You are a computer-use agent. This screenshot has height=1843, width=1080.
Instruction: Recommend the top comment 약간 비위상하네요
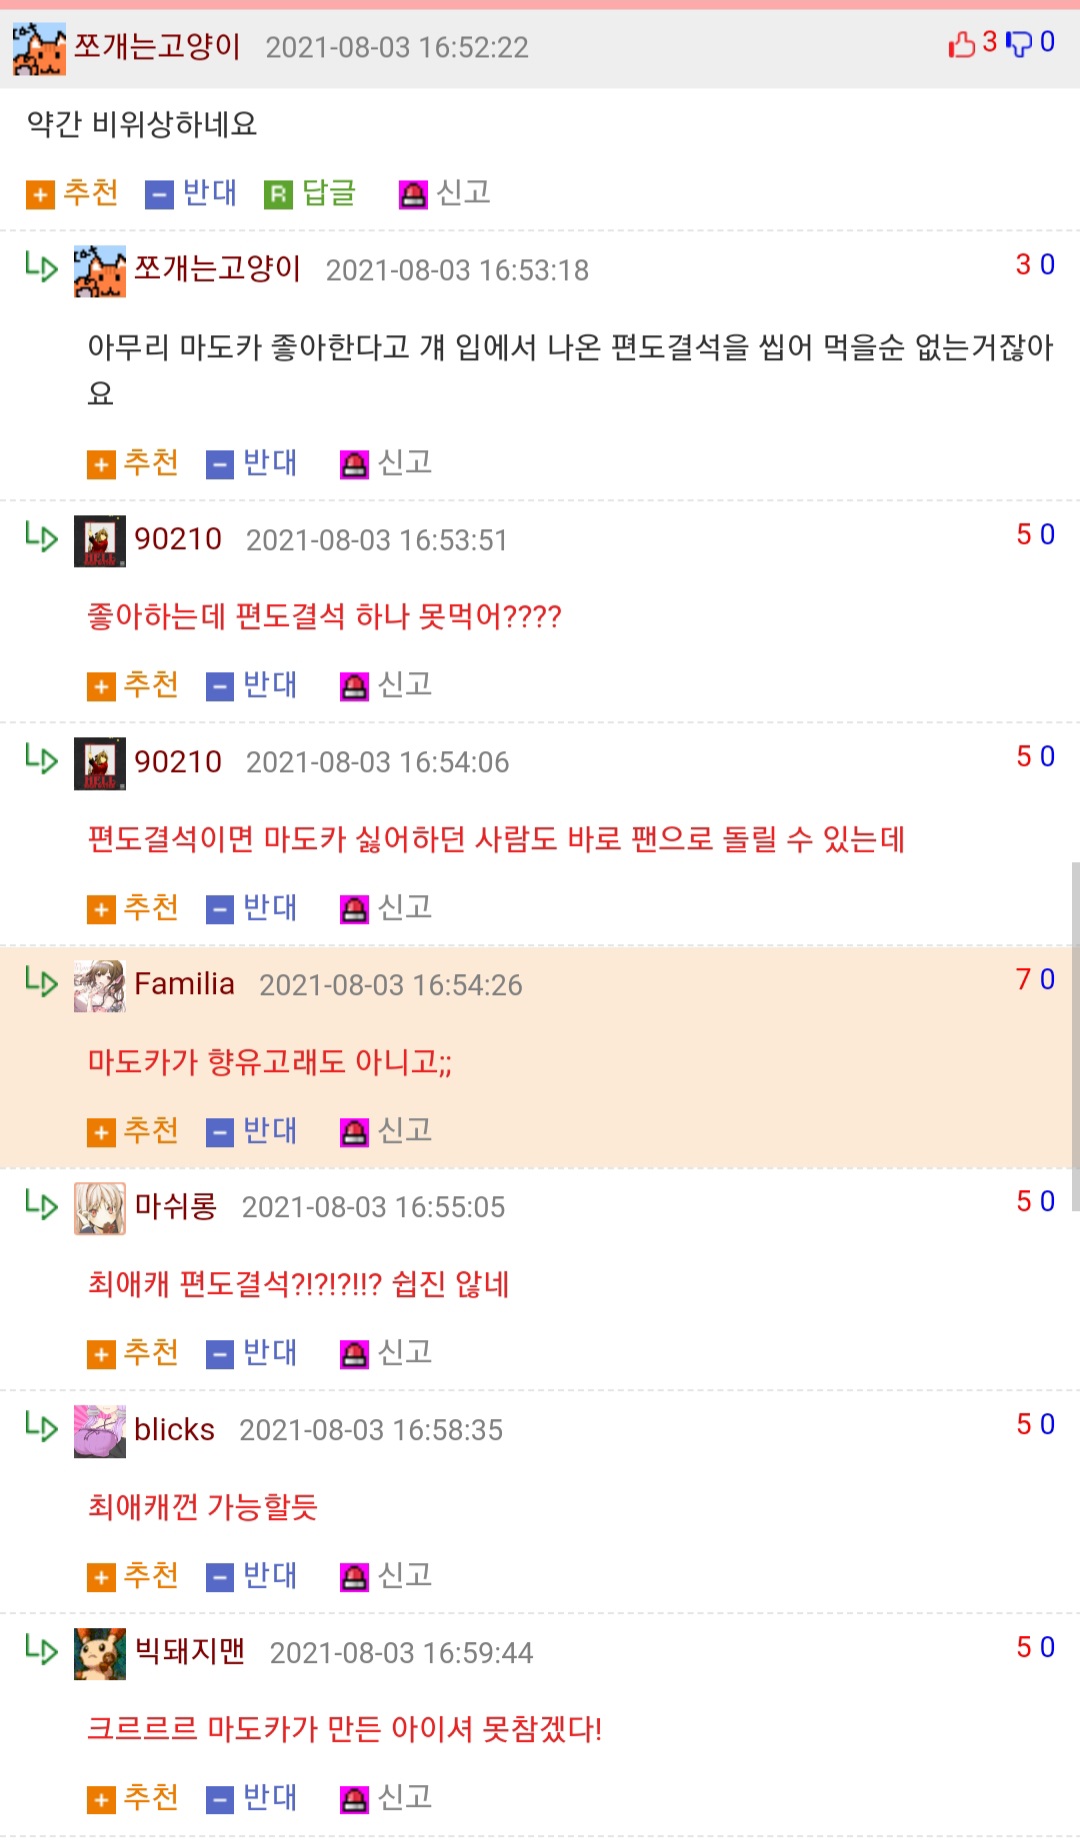point(72,192)
